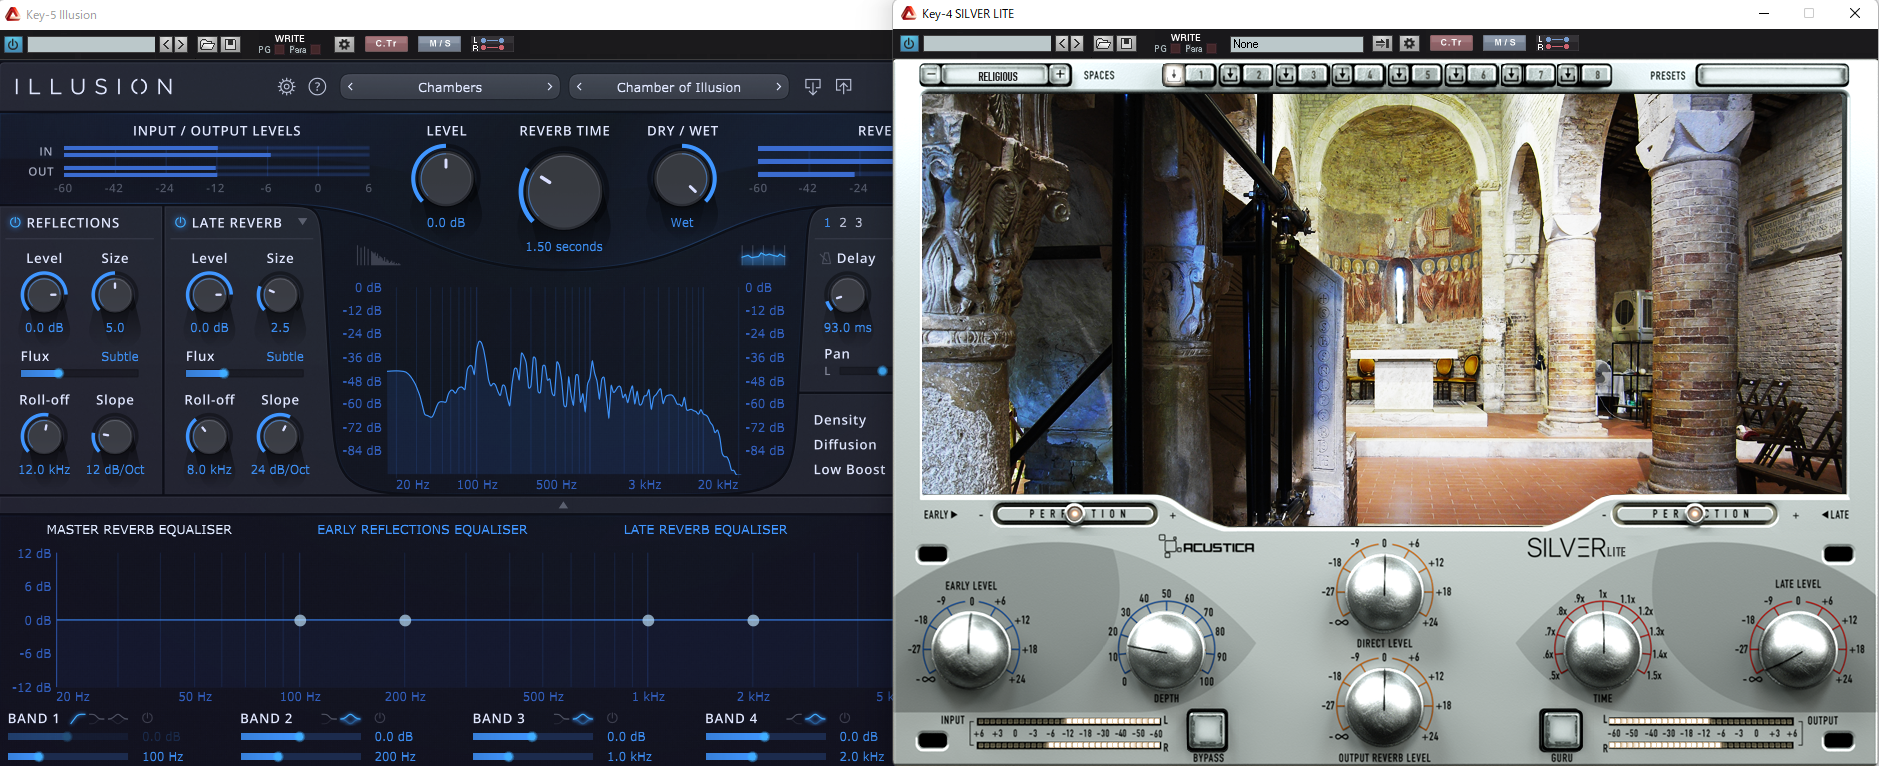
Task: Click L/R channel routing icon in Illusion window
Action: (x=493, y=44)
